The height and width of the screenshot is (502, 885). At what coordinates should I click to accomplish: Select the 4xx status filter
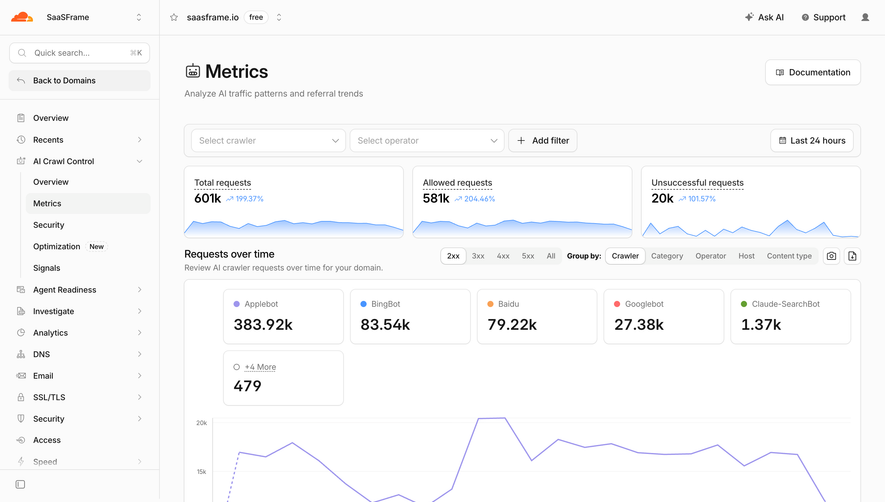pos(503,256)
